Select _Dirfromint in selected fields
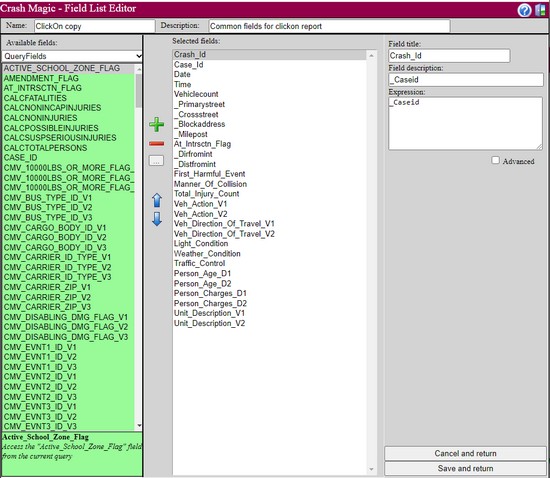Image resolution: width=550 pixels, height=478 pixels. tap(269, 154)
